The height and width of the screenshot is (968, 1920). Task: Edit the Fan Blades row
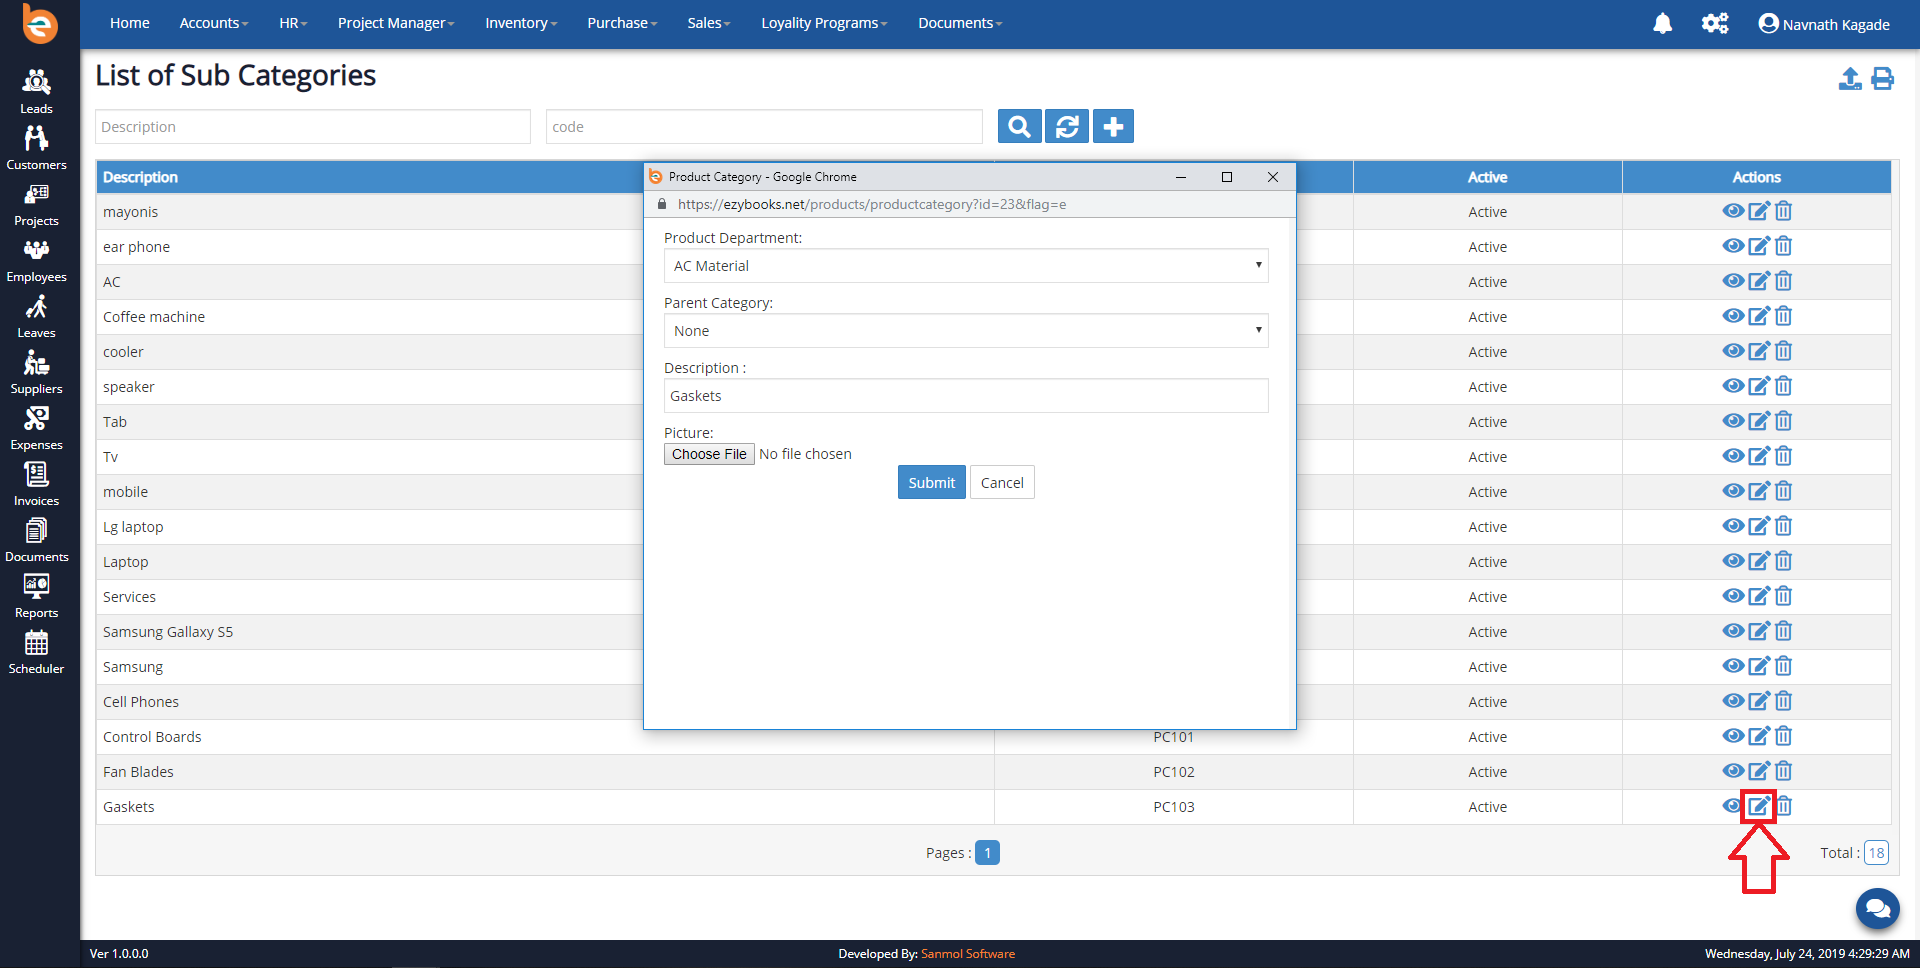(x=1759, y=771)
